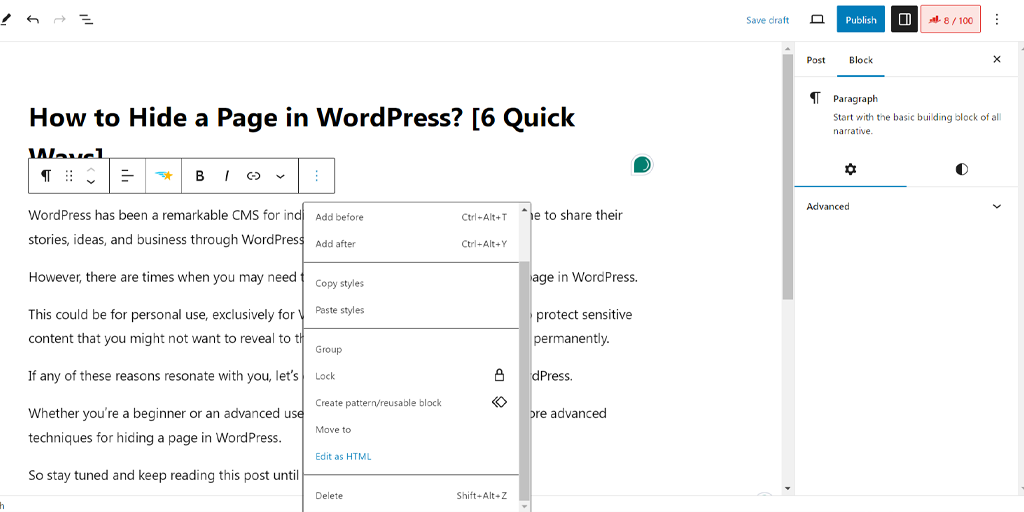Expand more formatting options chevron
Screen dimensions: 1024x512
click(x=280, y=176)
